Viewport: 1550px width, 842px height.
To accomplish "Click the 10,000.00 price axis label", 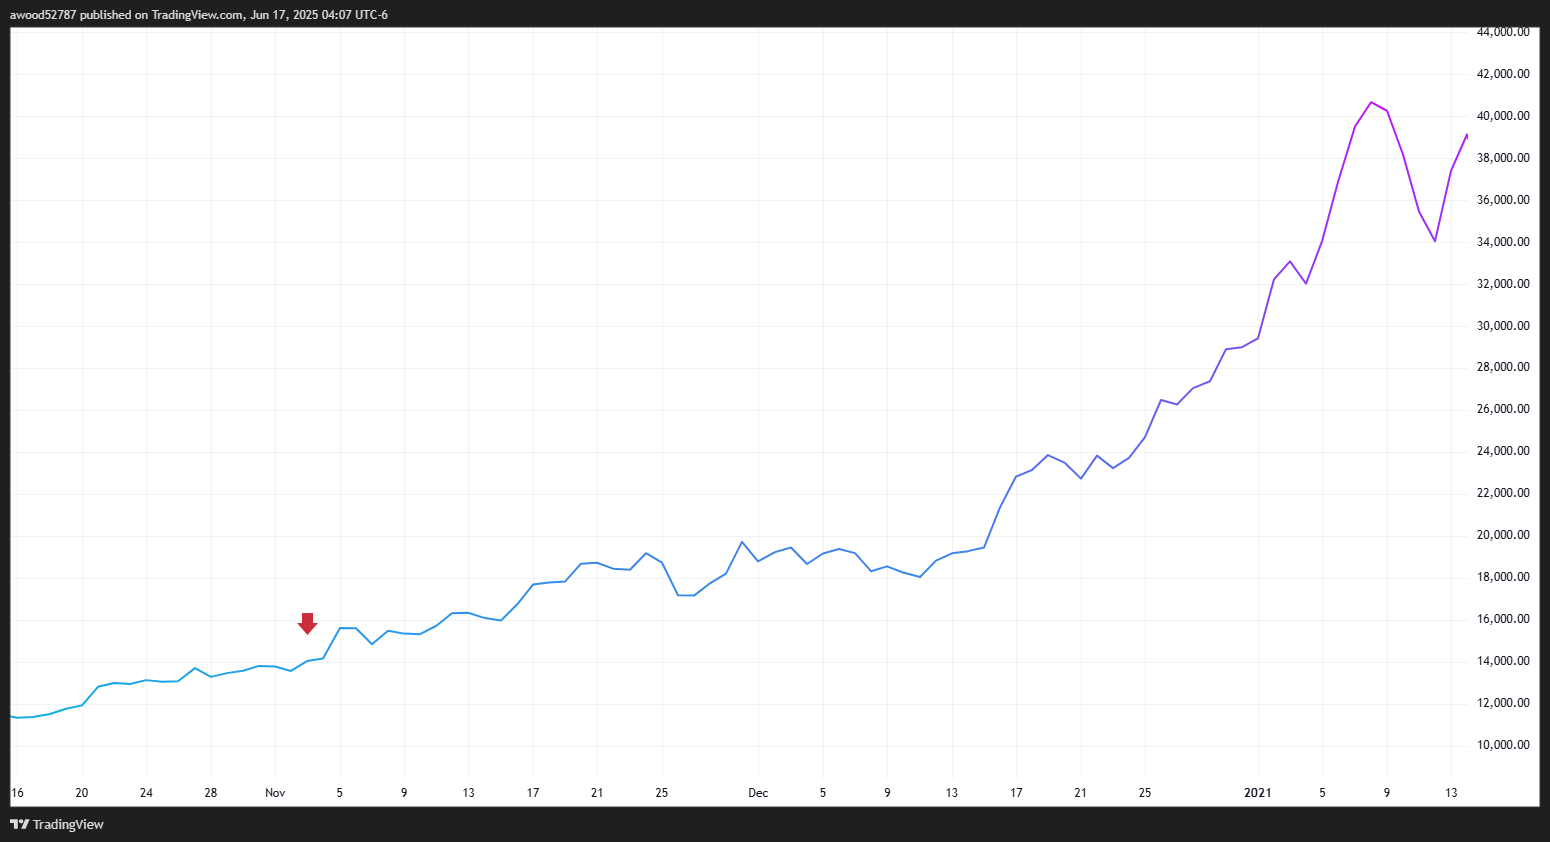I will coord(1503,745).
